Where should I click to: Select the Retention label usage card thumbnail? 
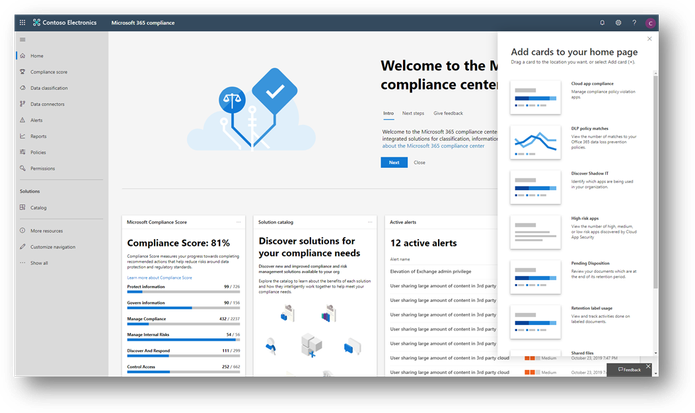click(535, 322)
